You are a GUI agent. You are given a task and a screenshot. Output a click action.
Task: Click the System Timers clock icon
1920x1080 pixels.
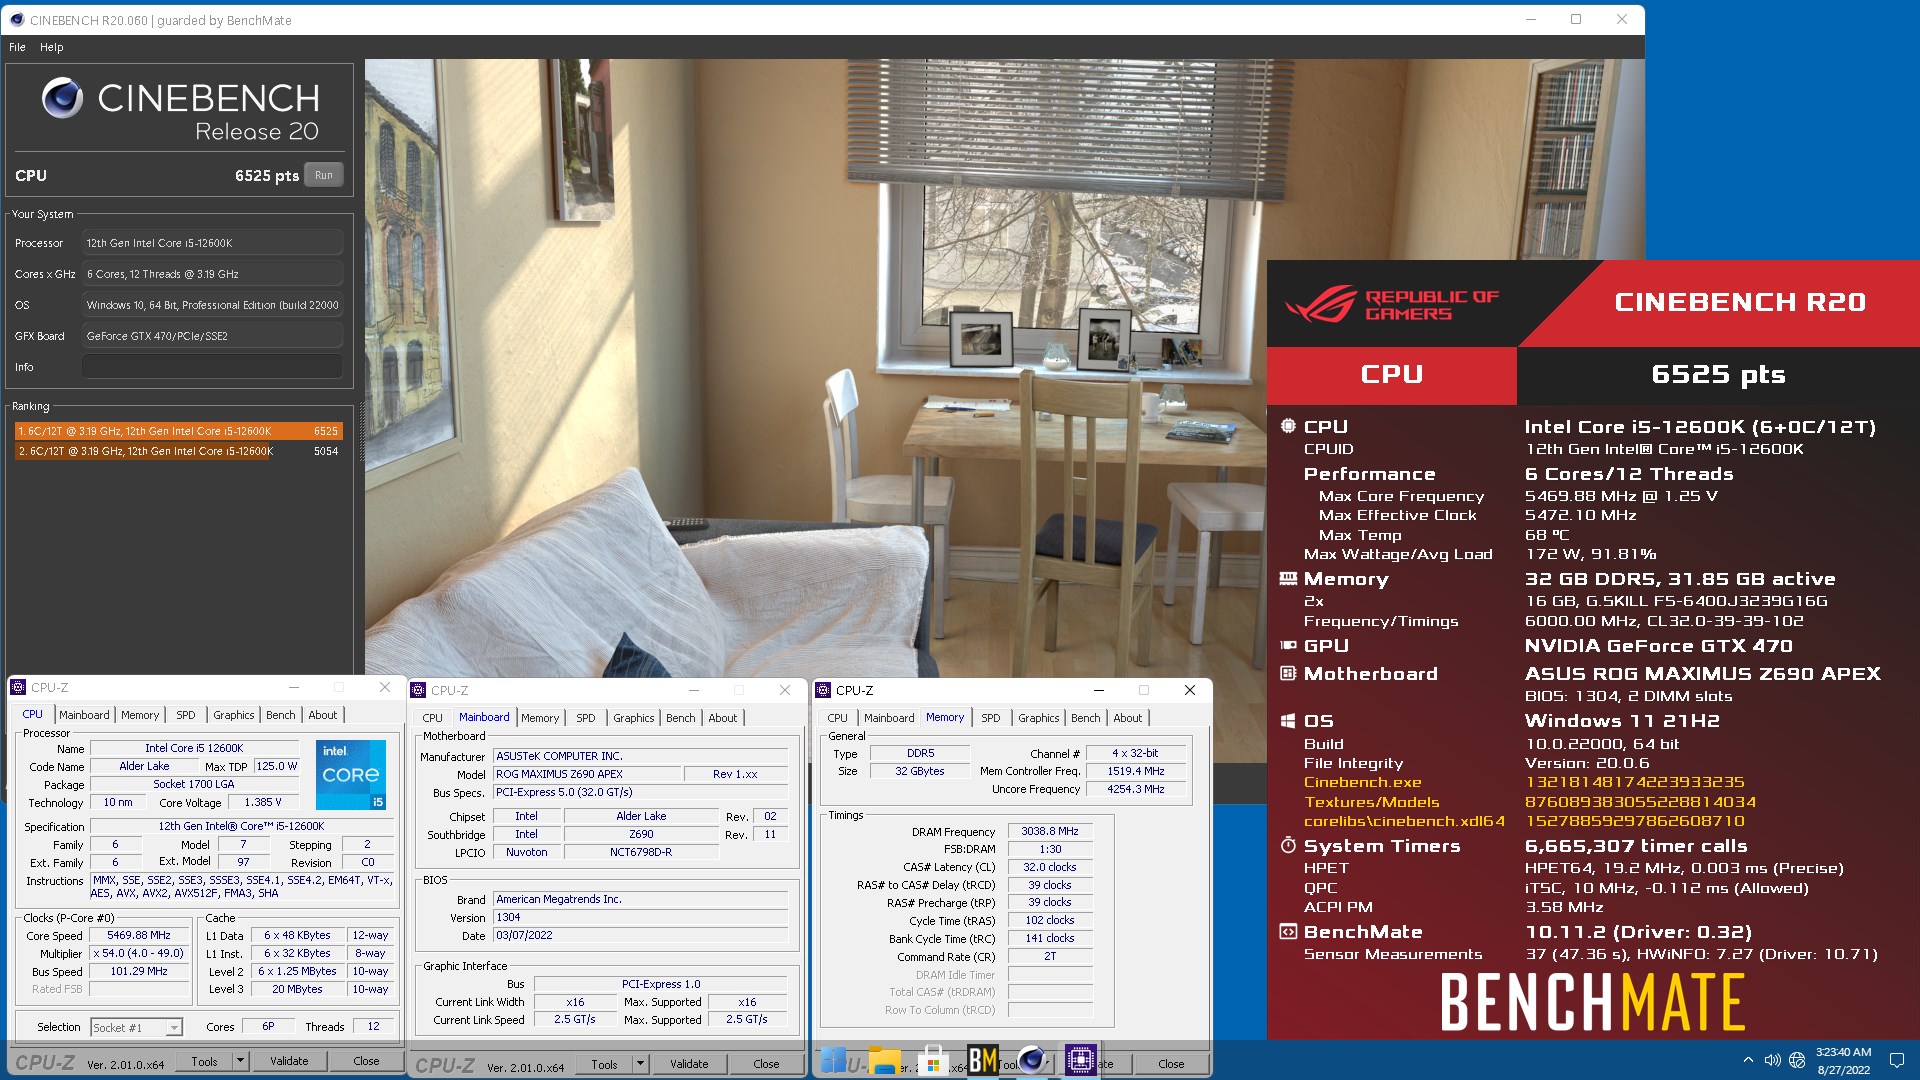click(1288, 845)
